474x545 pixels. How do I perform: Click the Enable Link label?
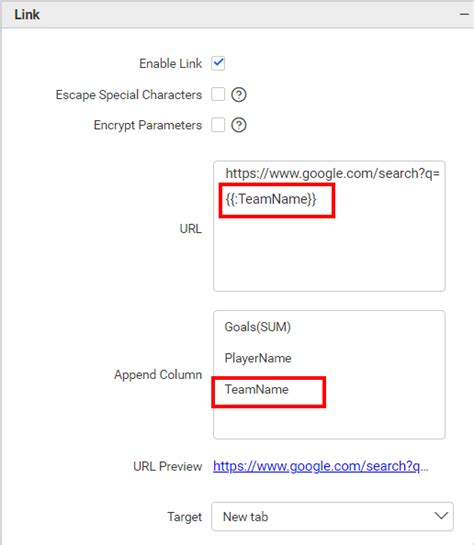(170, 64)
